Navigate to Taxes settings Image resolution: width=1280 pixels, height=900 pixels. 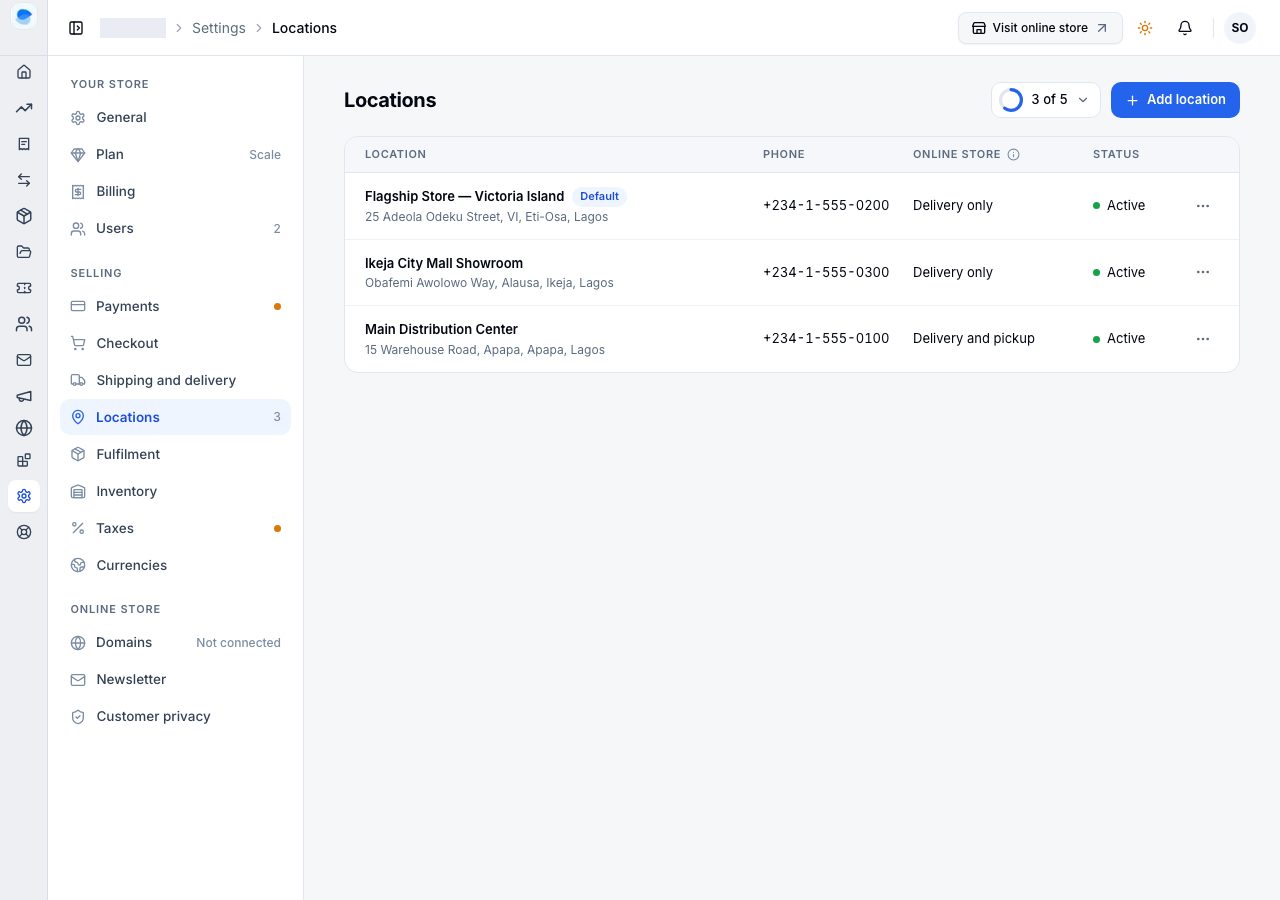click(x=175, y=529)
